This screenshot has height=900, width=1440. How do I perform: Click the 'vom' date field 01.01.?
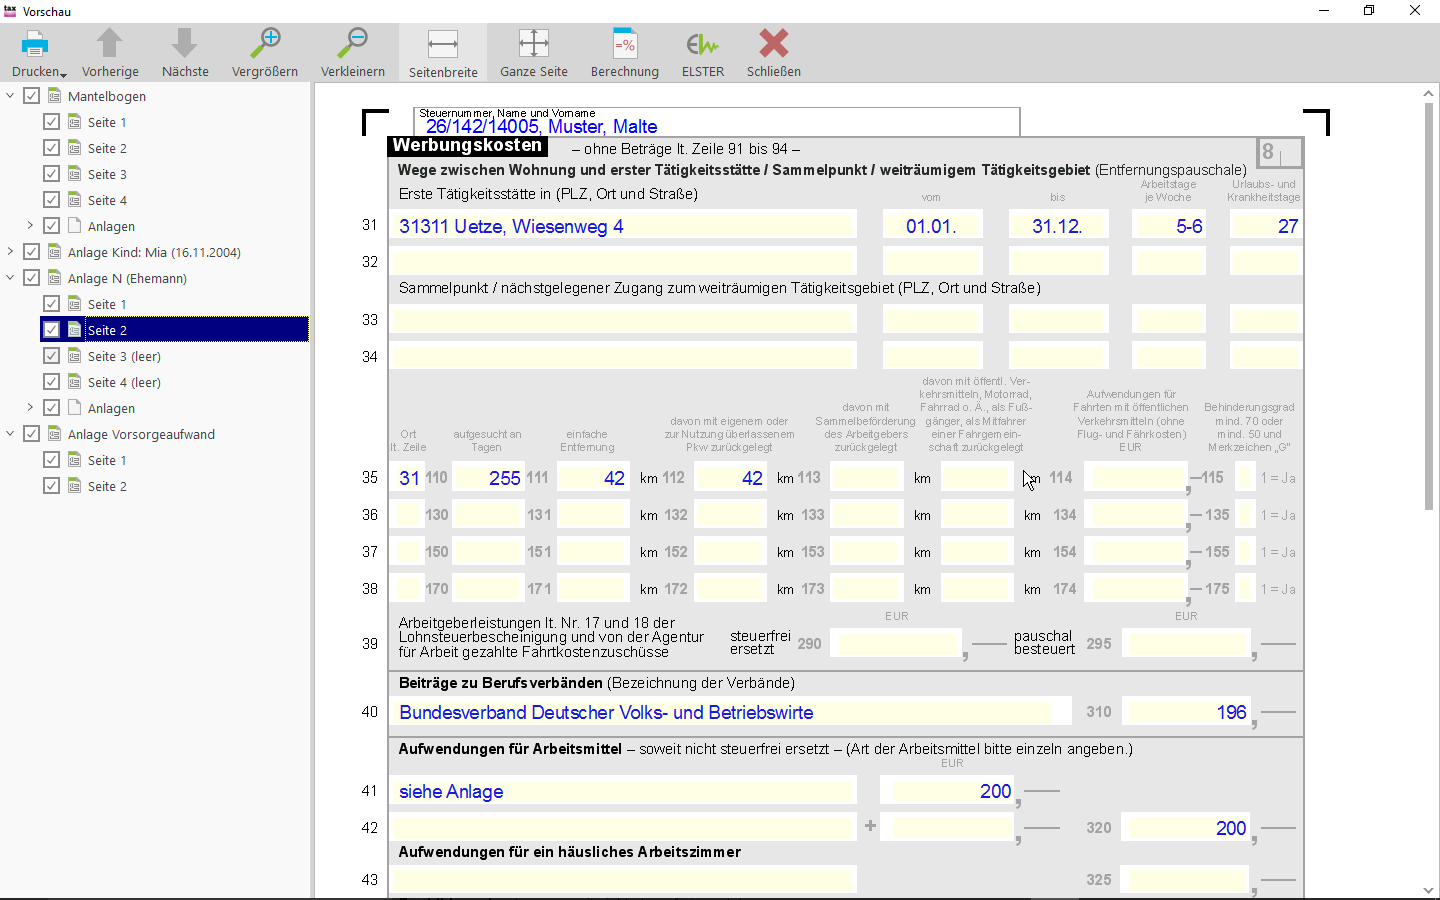point(933,225)
